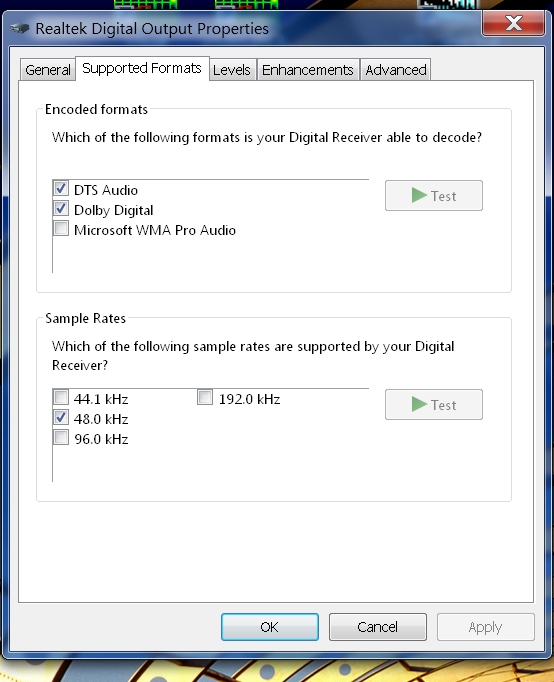Go to the Enhancements tab
Viewport: 554px width, 682px height.
308,70
